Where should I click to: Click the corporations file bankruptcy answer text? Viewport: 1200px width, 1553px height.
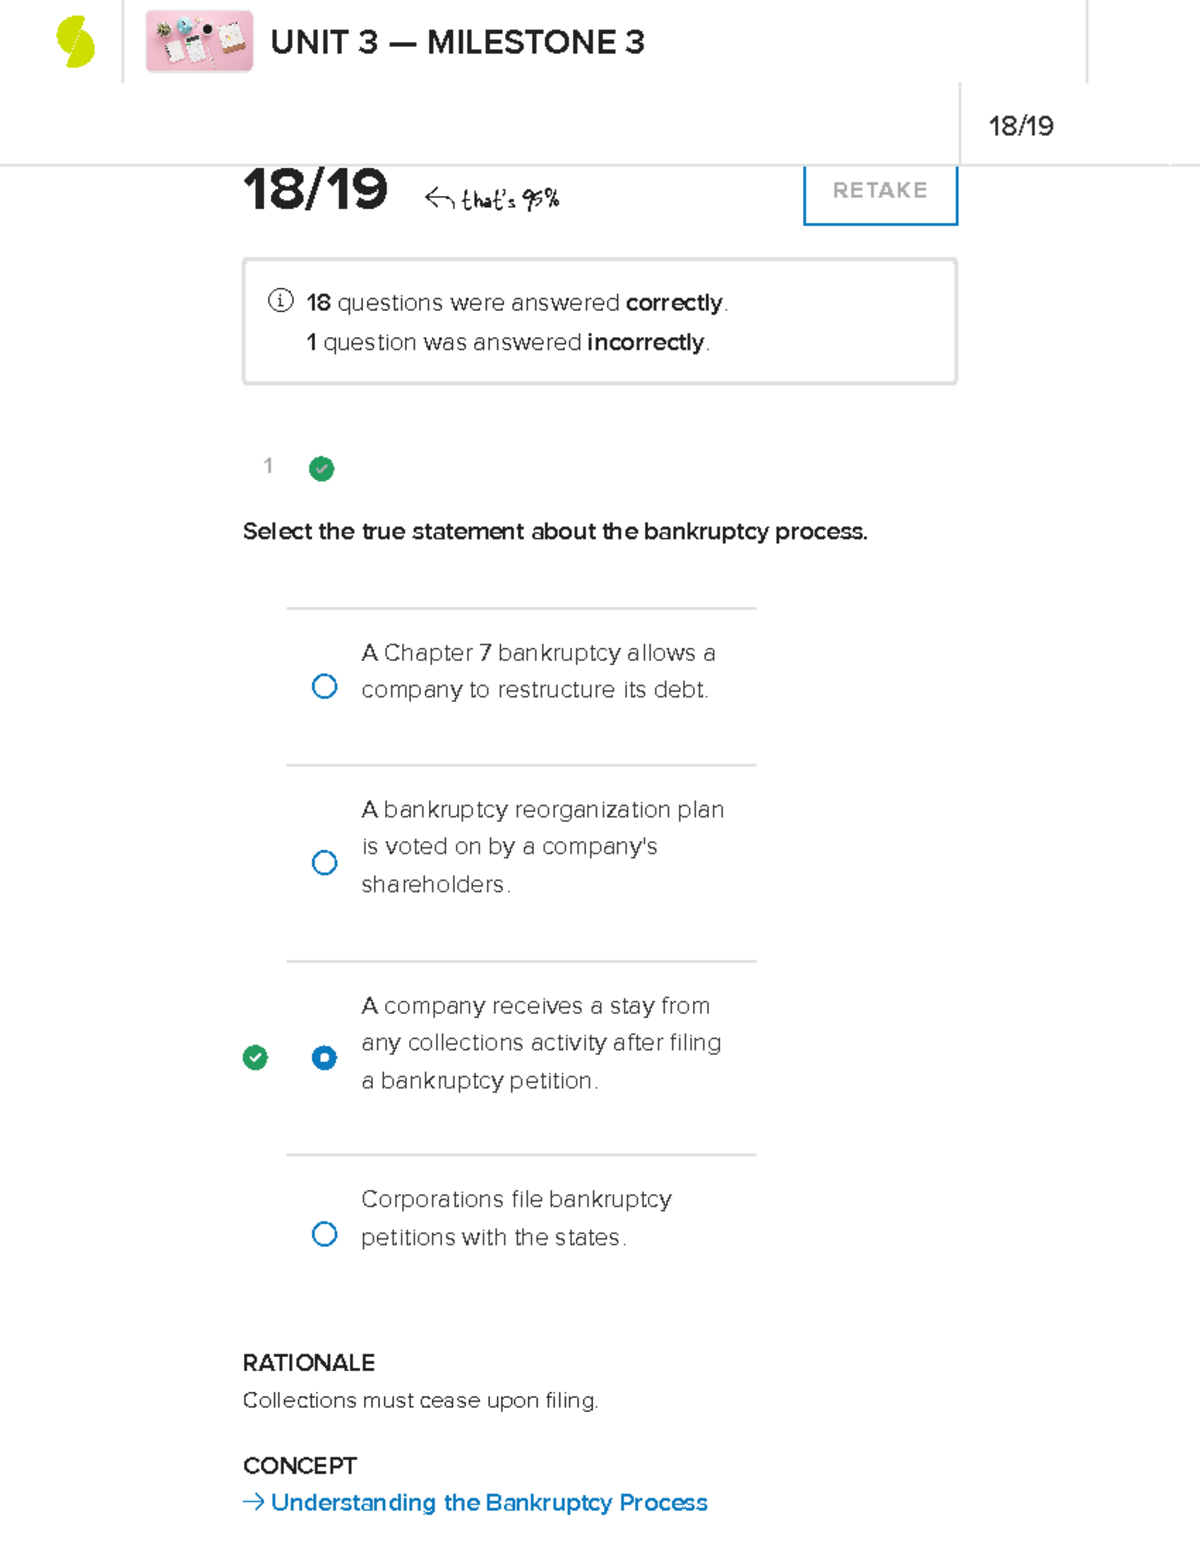[516, 1217]
